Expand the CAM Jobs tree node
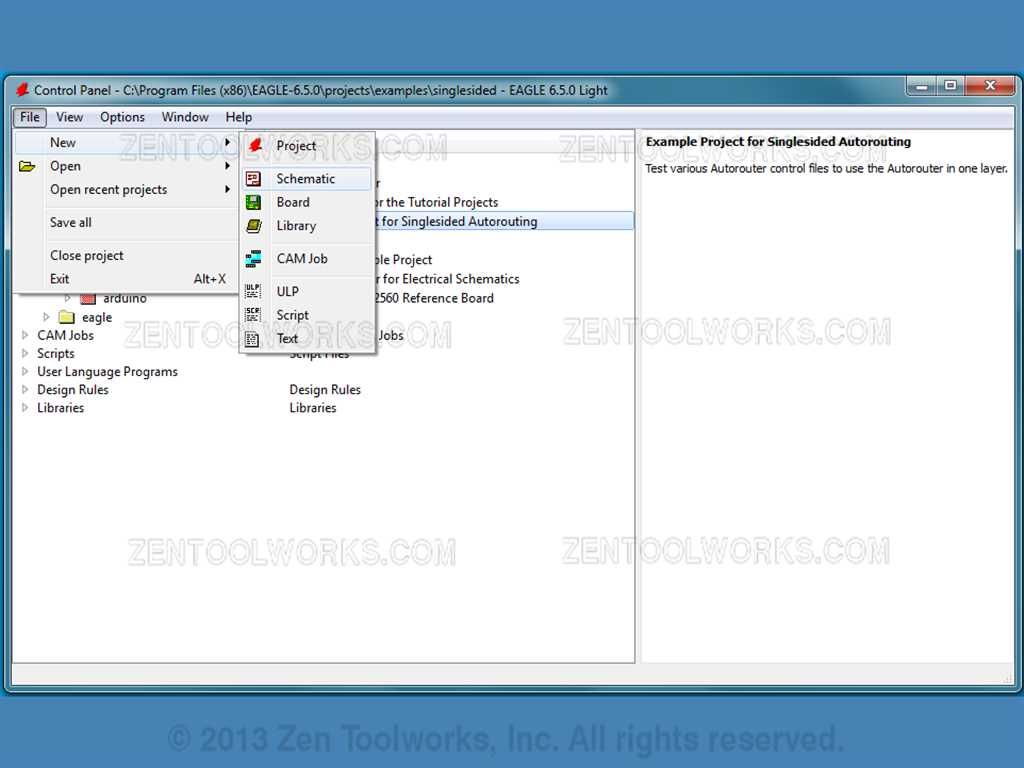The width and height of the screenshot is (1024, 768). click(x=25, y=335)
